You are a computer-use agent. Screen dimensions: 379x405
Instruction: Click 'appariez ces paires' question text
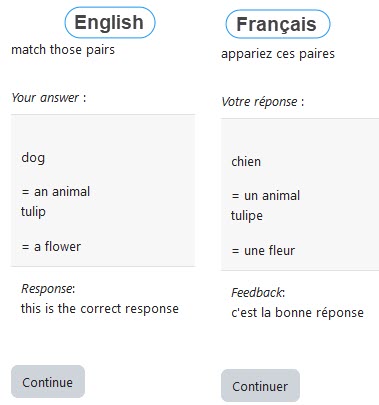coord(278,54)
